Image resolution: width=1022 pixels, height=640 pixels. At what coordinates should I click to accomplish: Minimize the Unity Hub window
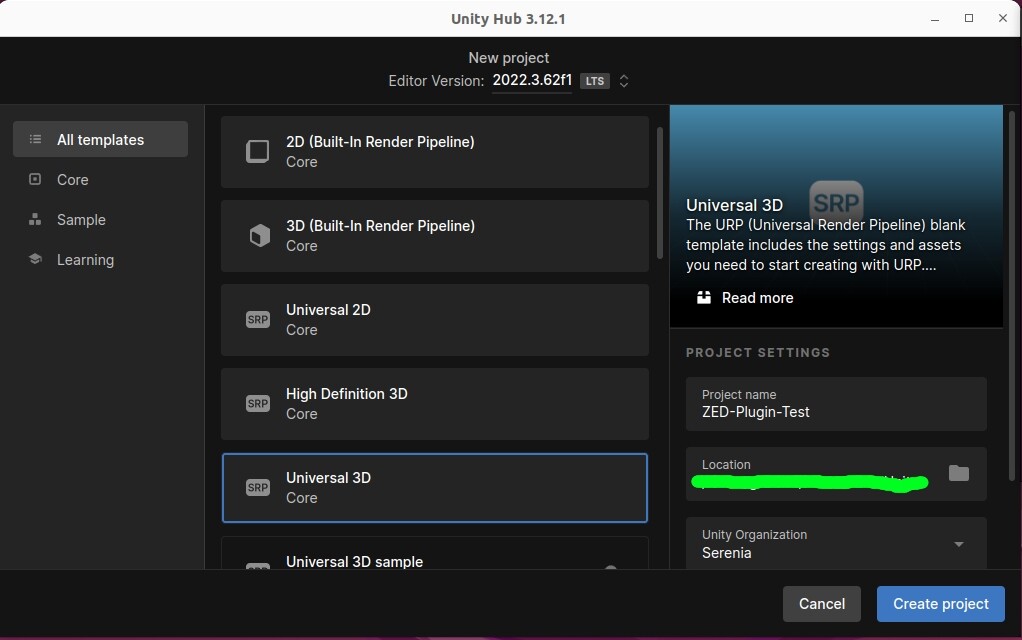coord(935,19)
